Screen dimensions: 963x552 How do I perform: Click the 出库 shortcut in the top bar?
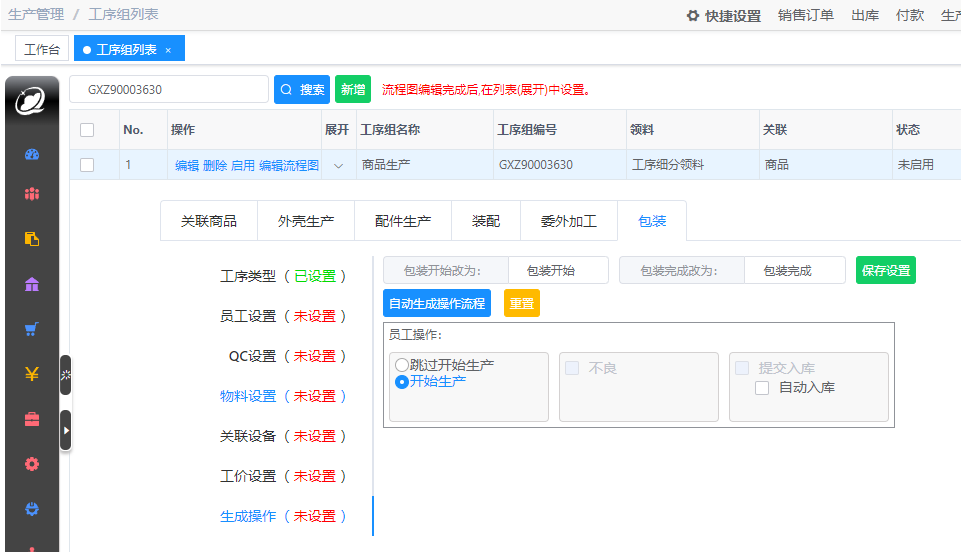coord(865,15)
